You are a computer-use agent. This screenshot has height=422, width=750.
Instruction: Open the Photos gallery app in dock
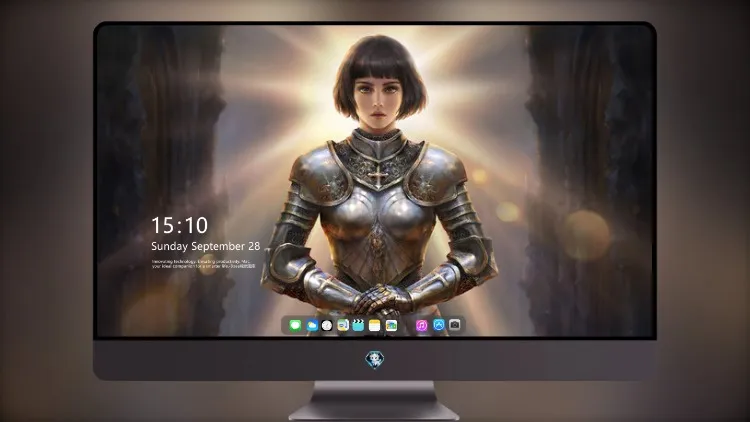pyautogui.click(x=391, y=325)
